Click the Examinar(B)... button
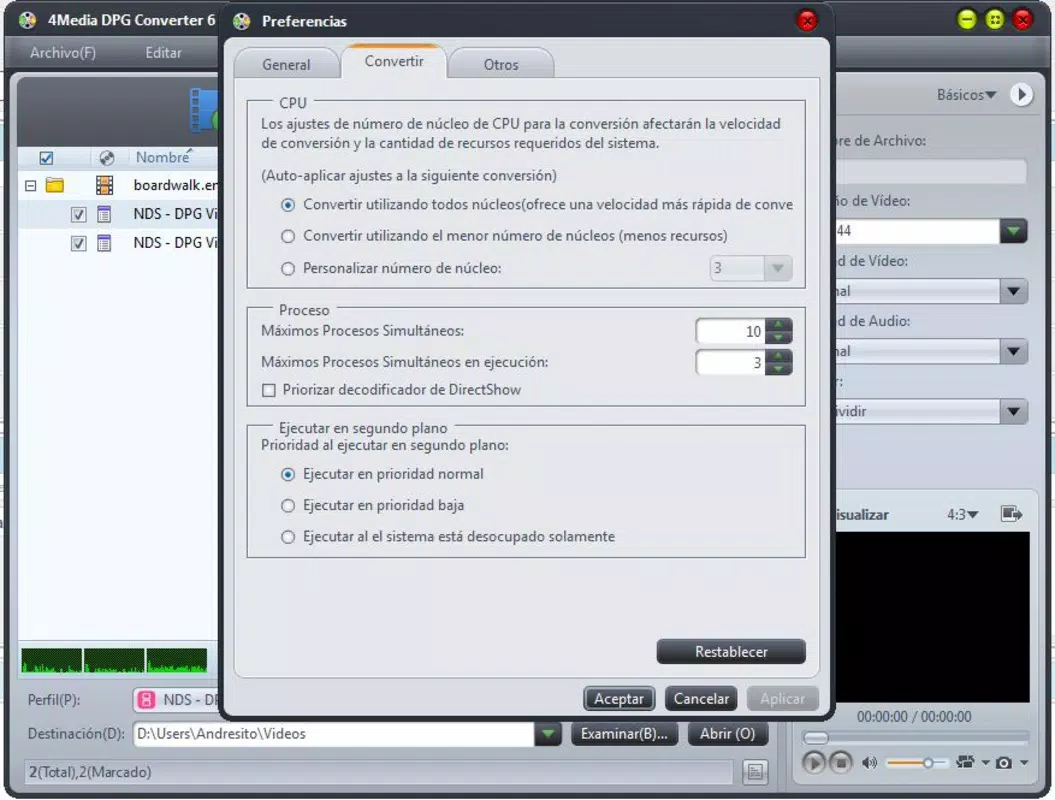Image resolution: width=1055 pixels, height=800 pixels. pos(624,734)
